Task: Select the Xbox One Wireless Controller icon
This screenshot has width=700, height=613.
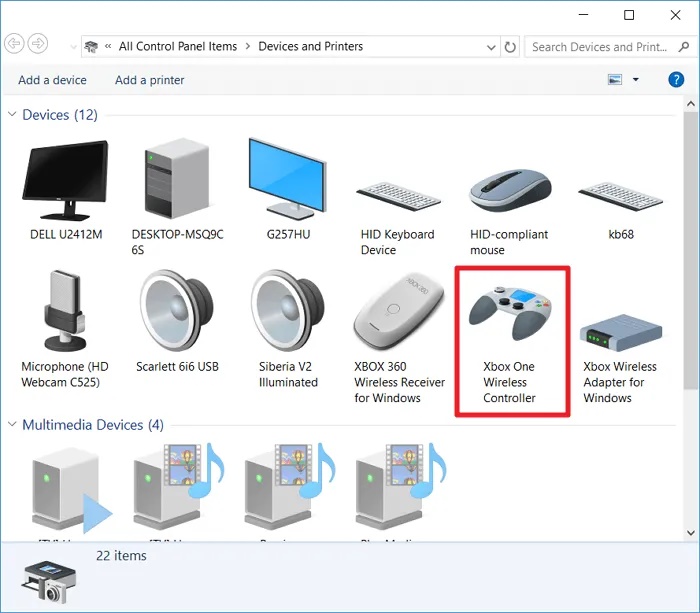Action: 510,313
